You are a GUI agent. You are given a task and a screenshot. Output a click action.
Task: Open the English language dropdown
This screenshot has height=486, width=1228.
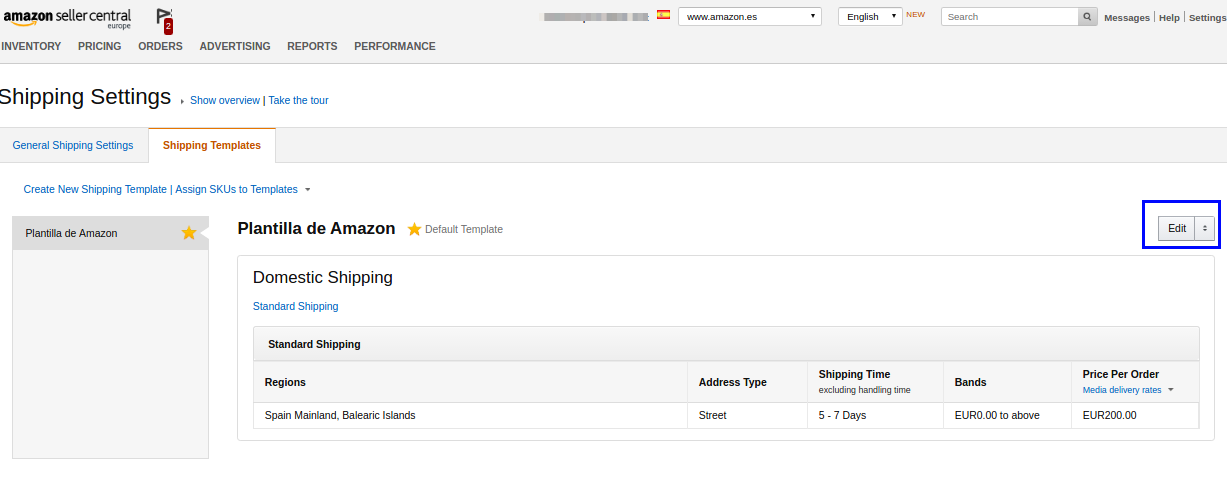coord(869,16)
